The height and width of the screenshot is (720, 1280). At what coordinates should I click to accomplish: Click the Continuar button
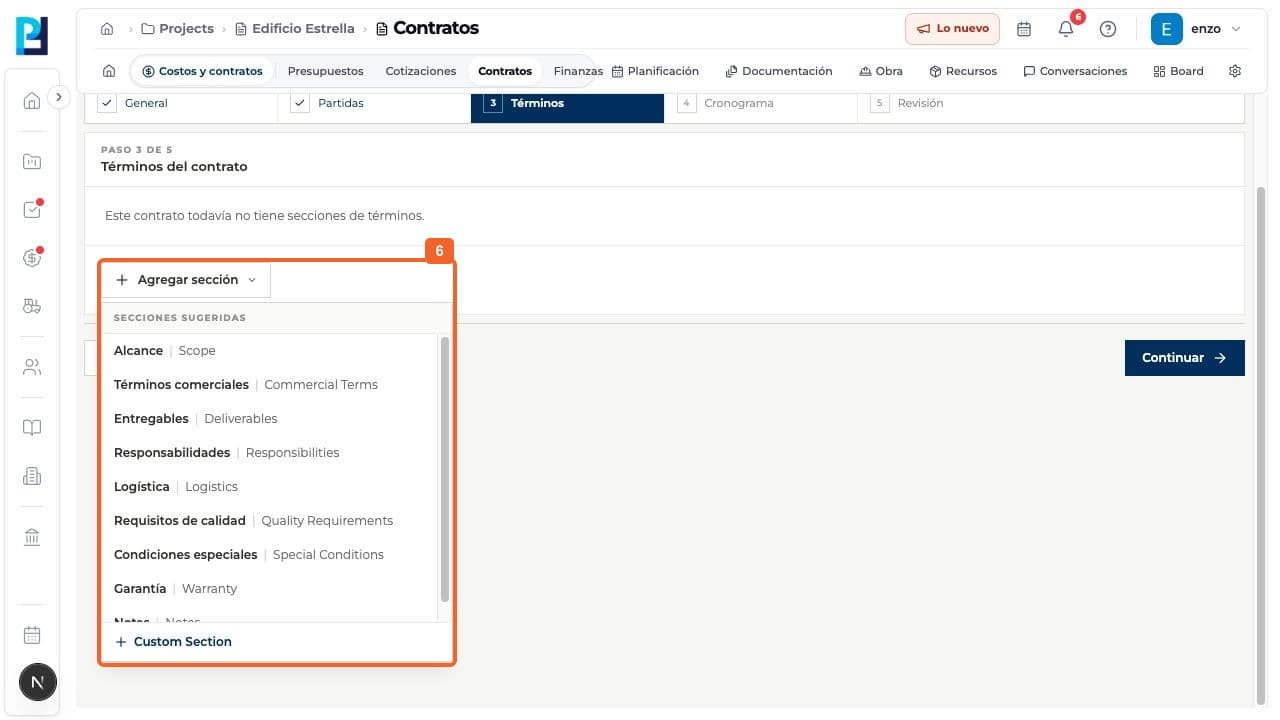[1184, 358]
